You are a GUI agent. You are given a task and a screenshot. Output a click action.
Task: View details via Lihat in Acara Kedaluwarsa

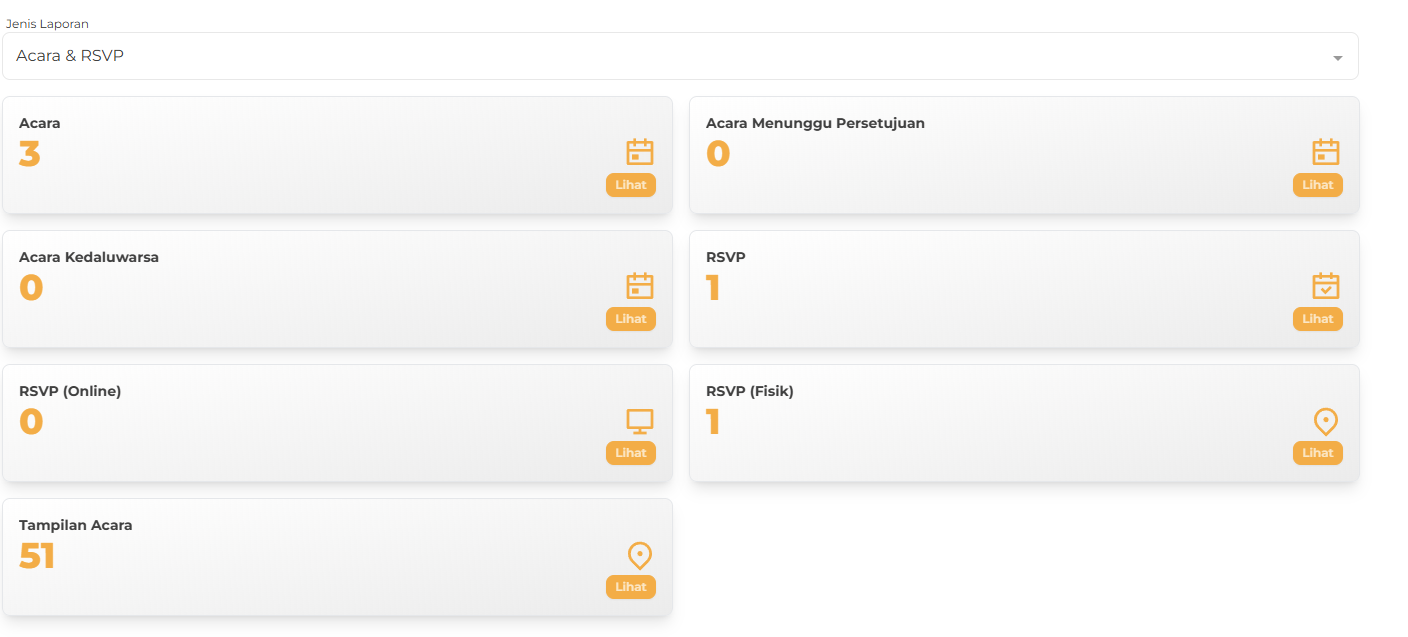[x=631, y=319]
